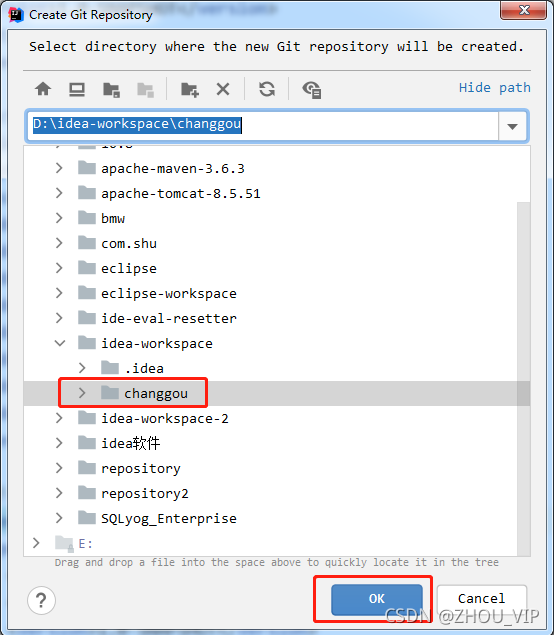Viewport: 554px width, 635px height.
Task: Select the repository2 folder
Action: tap(270, 493)
